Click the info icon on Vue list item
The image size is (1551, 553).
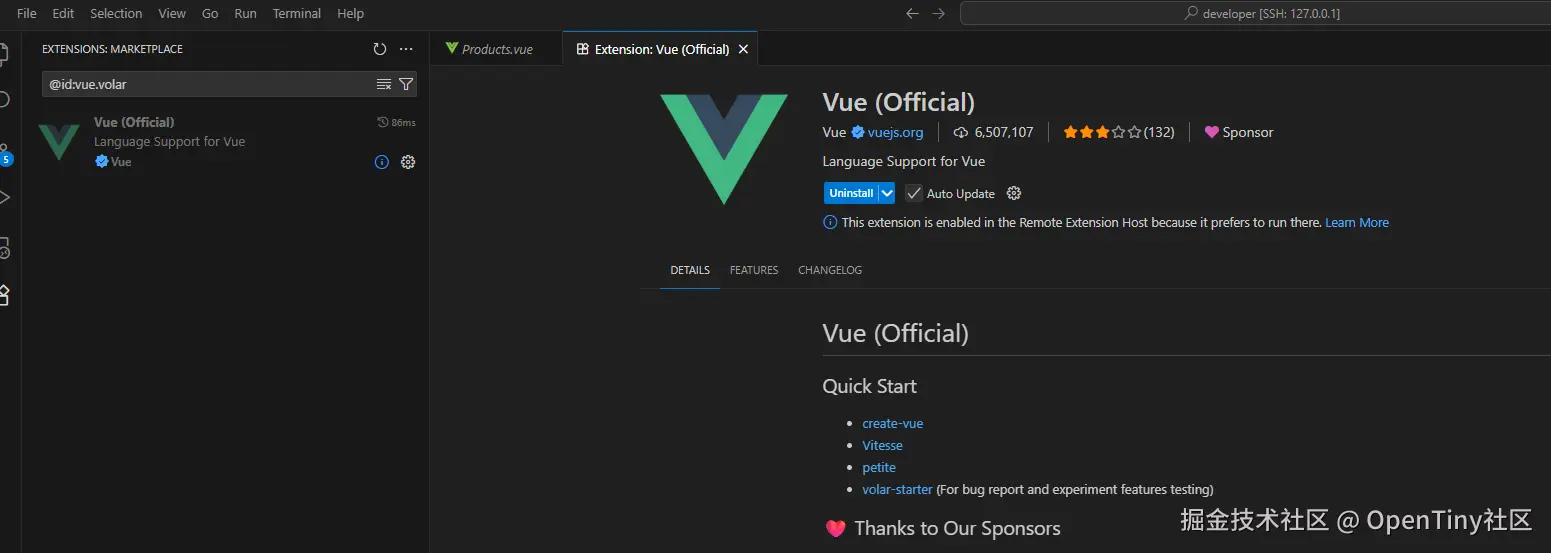(x=382, y=162)
